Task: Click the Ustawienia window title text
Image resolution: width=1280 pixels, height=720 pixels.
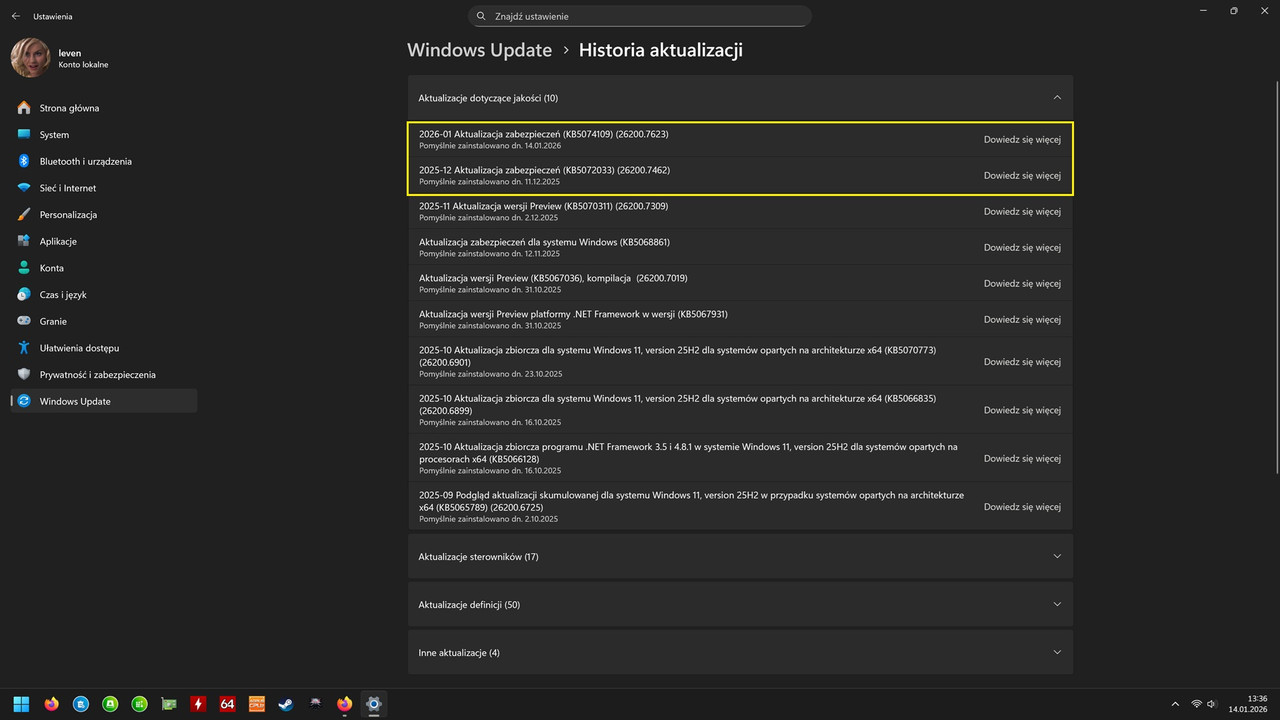Action: click(53, 16)
